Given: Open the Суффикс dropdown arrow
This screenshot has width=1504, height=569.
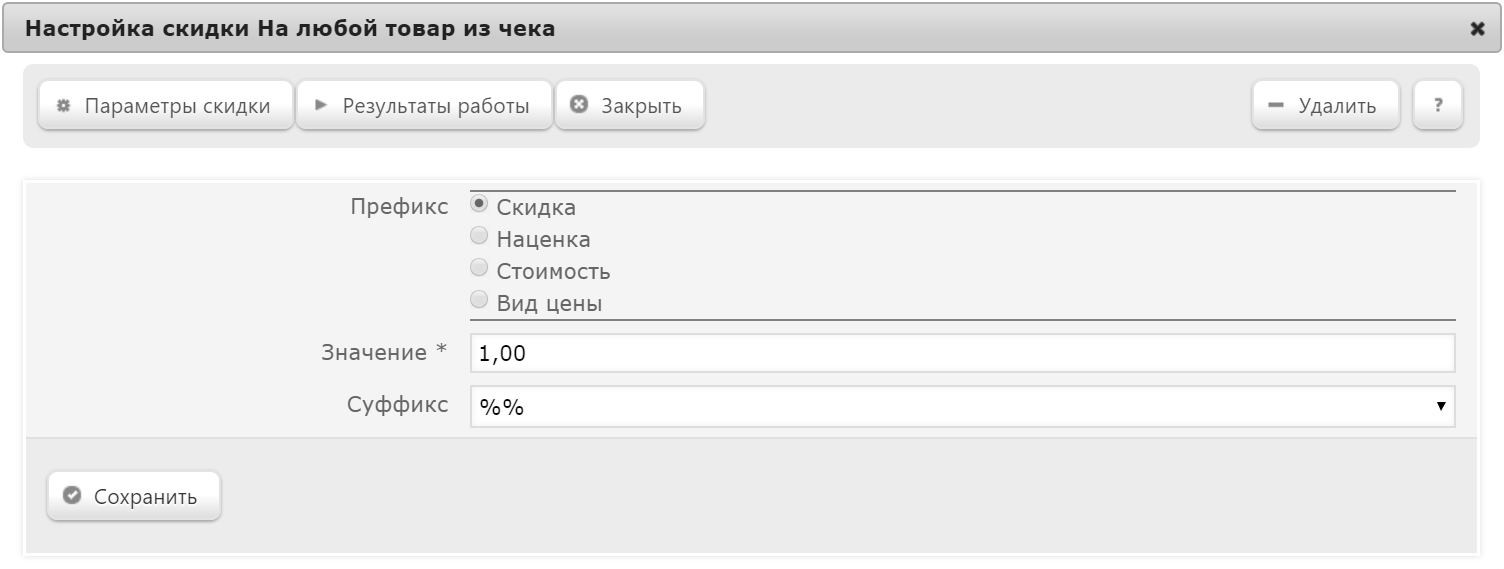Looking at the screenshot, I should 1441,406.
